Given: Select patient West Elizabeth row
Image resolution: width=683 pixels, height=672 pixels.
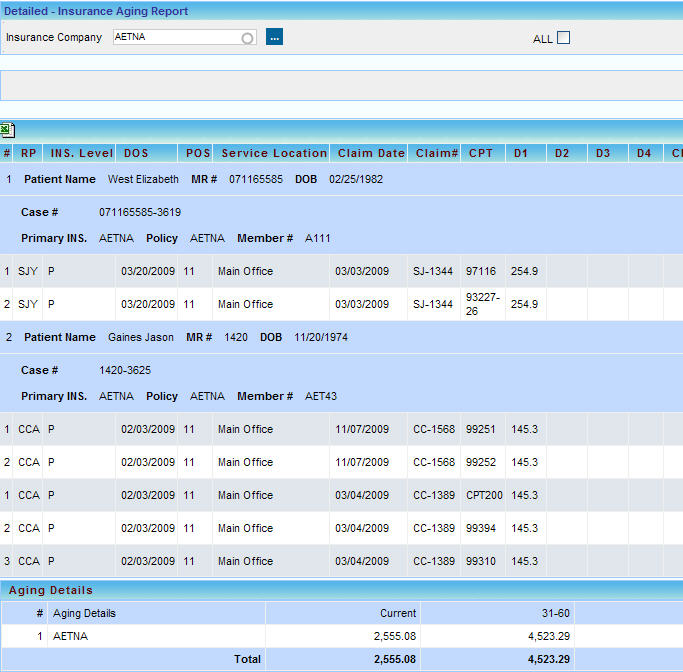Looking at the screenshot, I should (x=143, y=179).
